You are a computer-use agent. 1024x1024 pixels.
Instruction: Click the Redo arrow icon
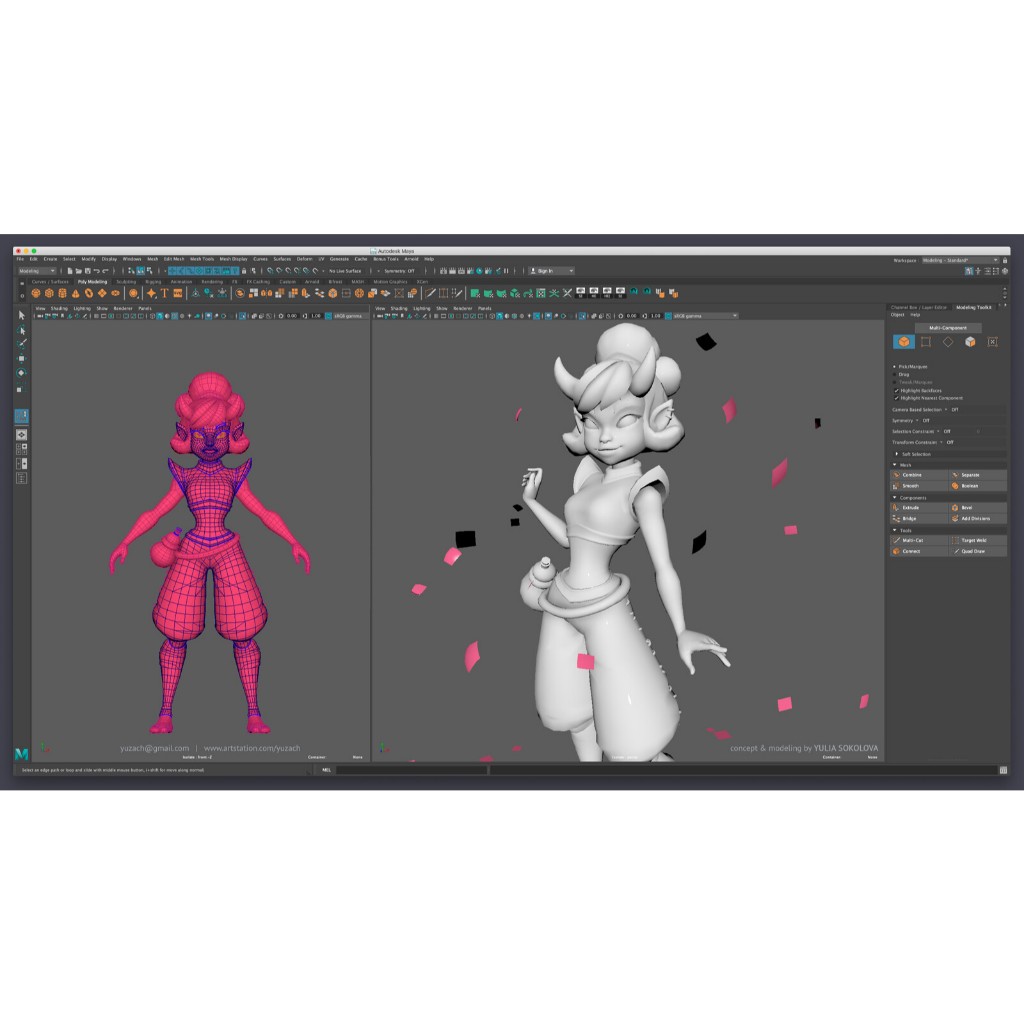coord(105,270)
